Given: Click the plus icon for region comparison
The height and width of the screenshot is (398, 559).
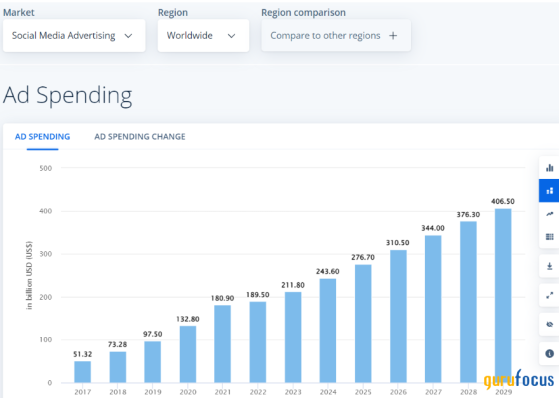Looking at the screenshot, I should 393,36.
